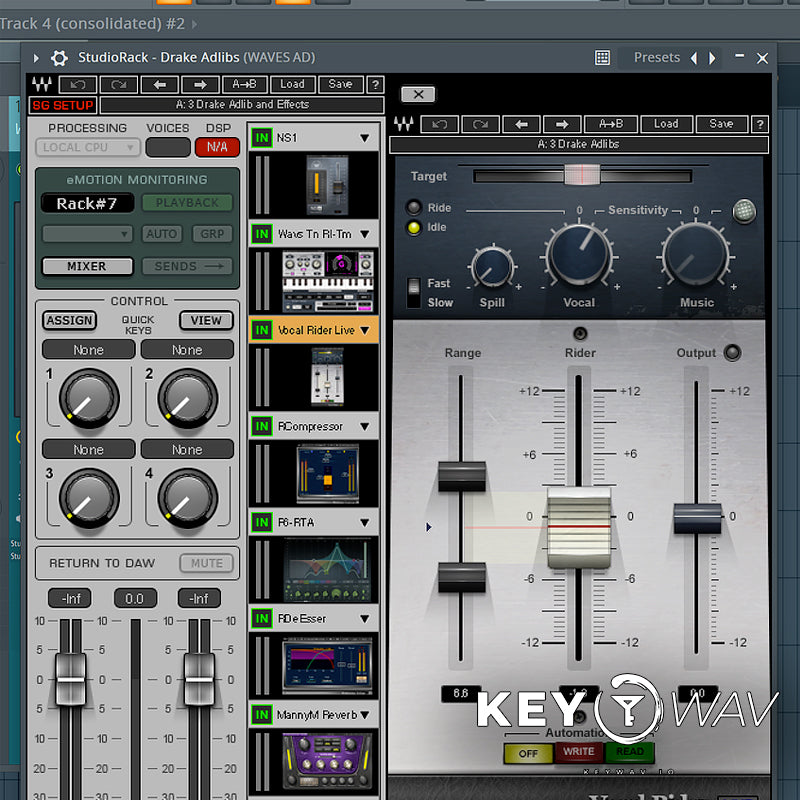
Task: Open RDeEsser slot dropdown arrow
Action: (365, 619)
